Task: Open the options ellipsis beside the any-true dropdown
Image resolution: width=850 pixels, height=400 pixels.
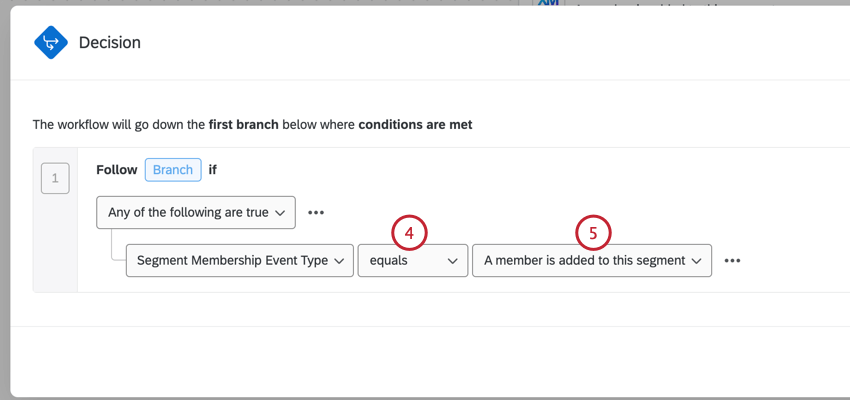Action: pos(316,212)
